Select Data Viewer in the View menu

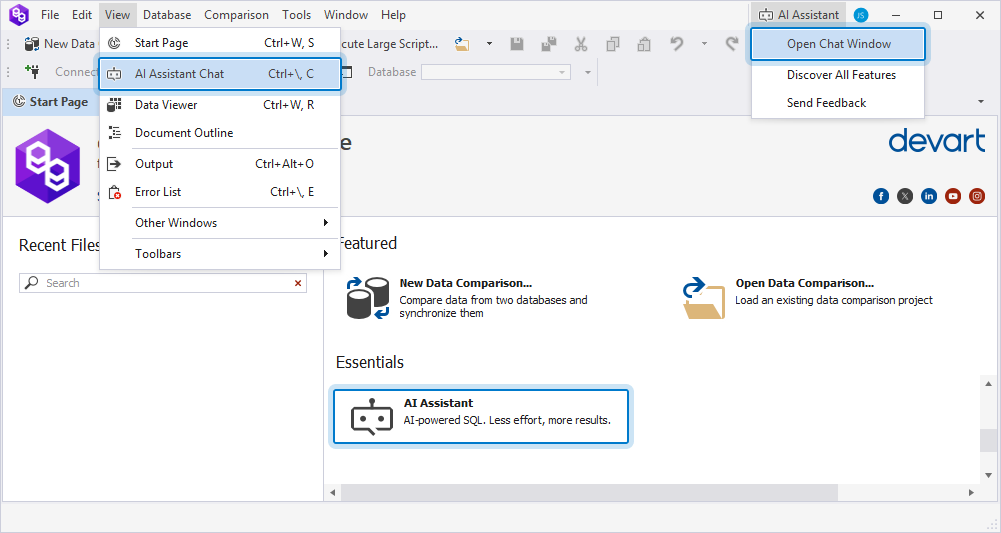[220, 105]
